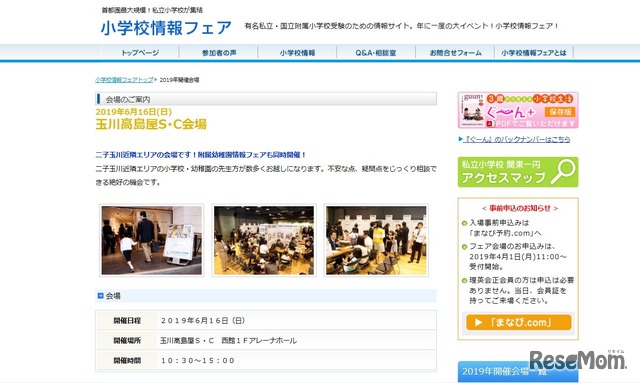Click the orange 「まなび.com」 button

pyautogui.click(x=518, y=322)
